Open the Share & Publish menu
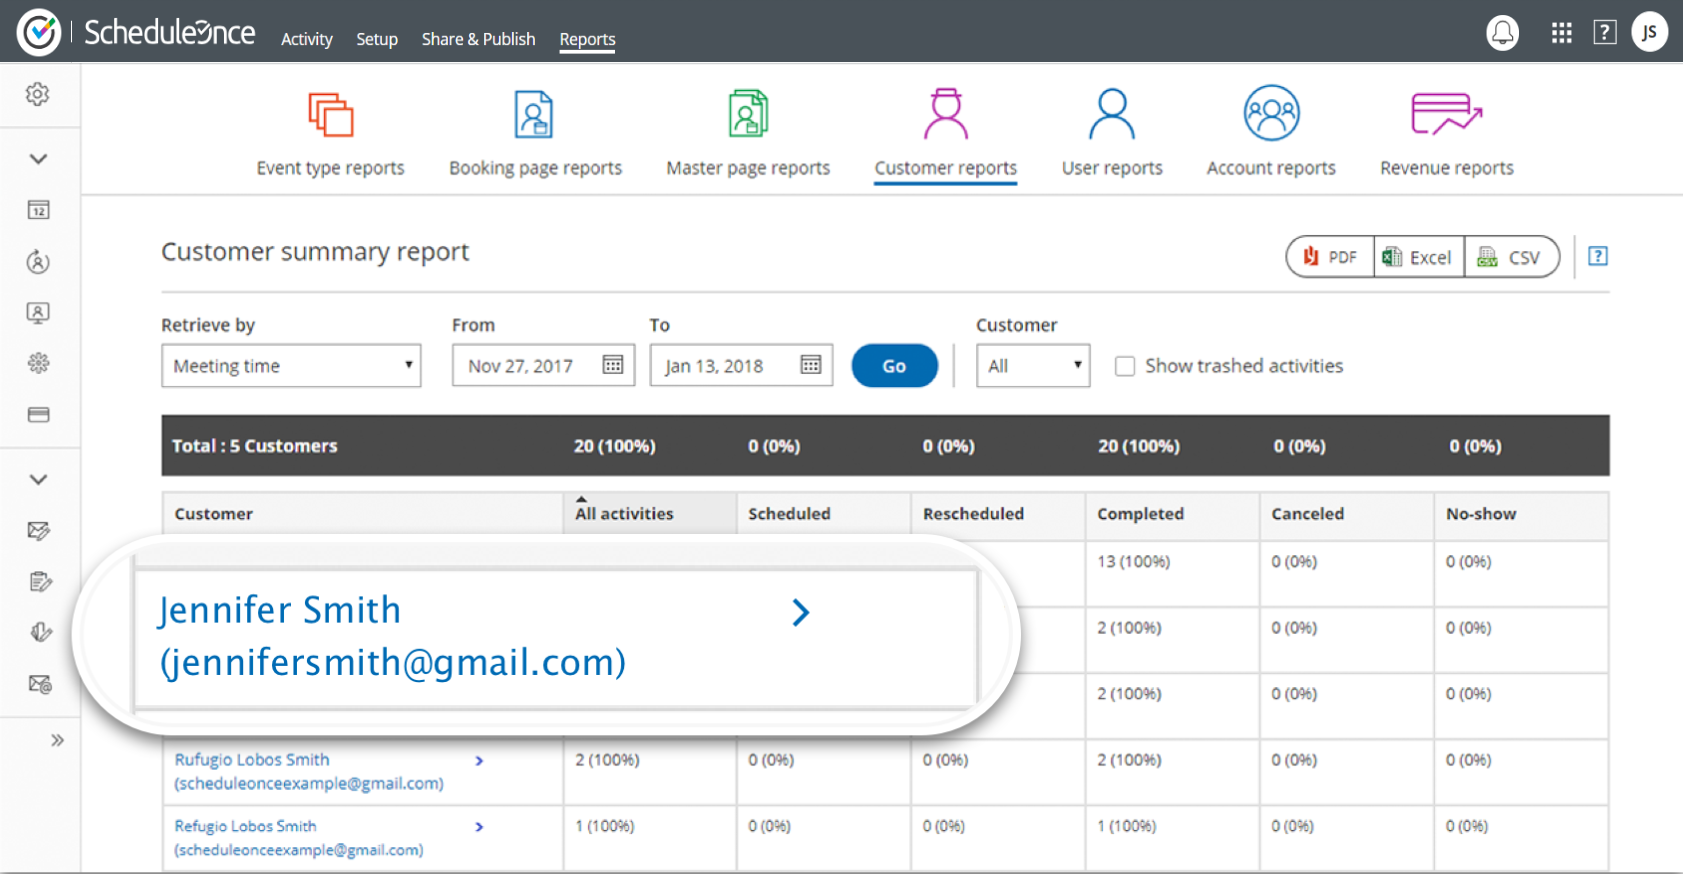The image size is (1683, 874). tap(478, 39)
